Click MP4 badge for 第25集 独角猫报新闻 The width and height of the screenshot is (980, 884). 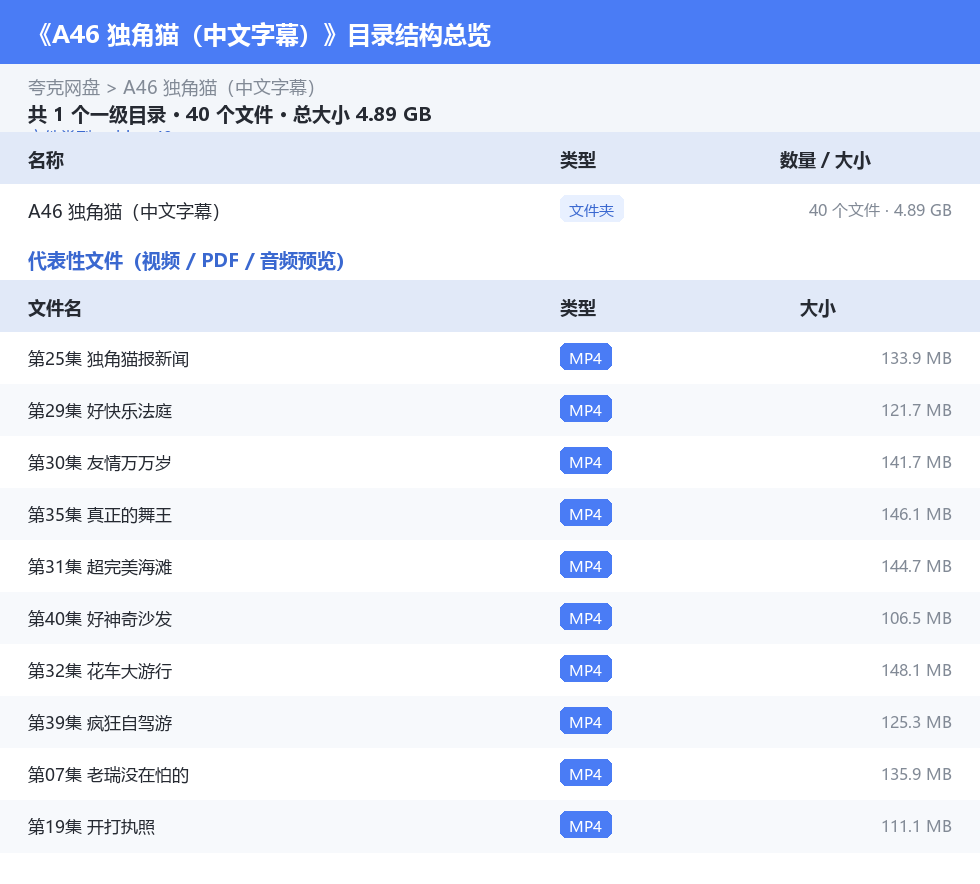click(x=586, y=358)
